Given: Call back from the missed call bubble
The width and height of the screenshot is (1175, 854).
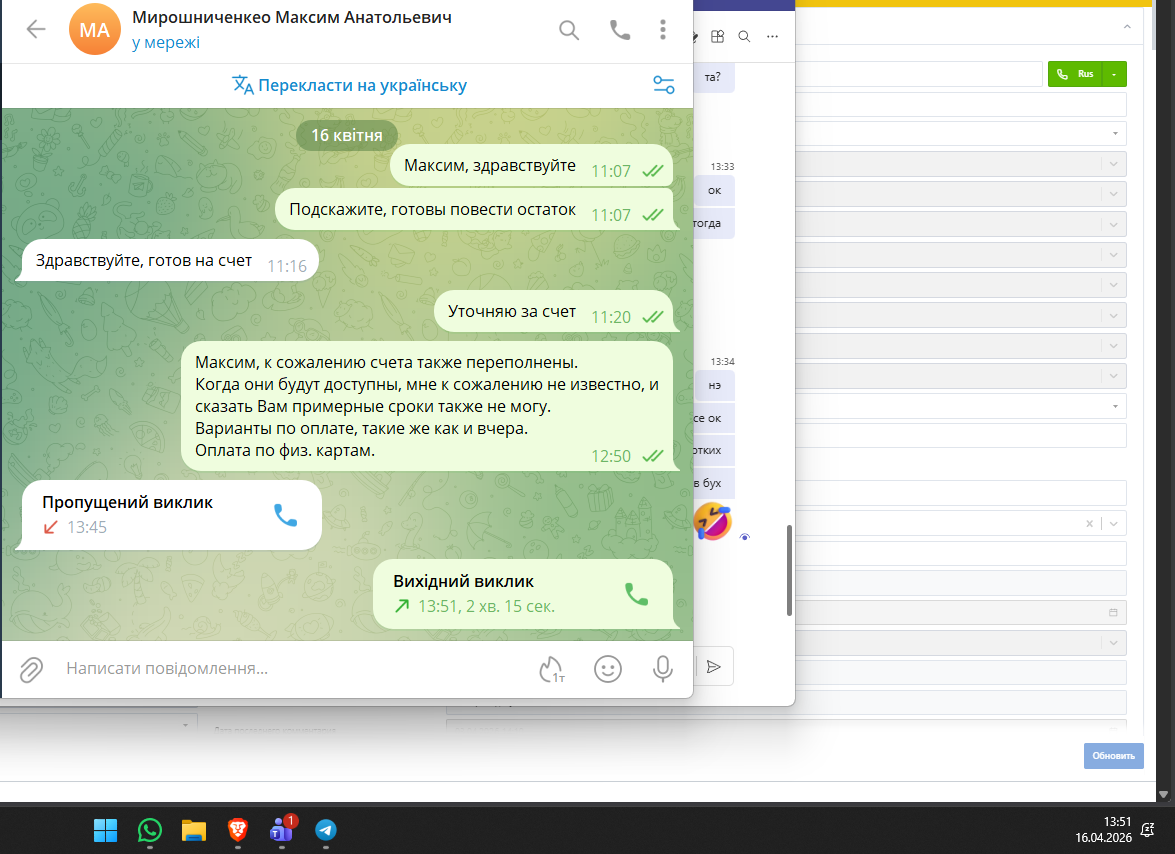Looking at the screenshot, I should (x=286, y=515).
